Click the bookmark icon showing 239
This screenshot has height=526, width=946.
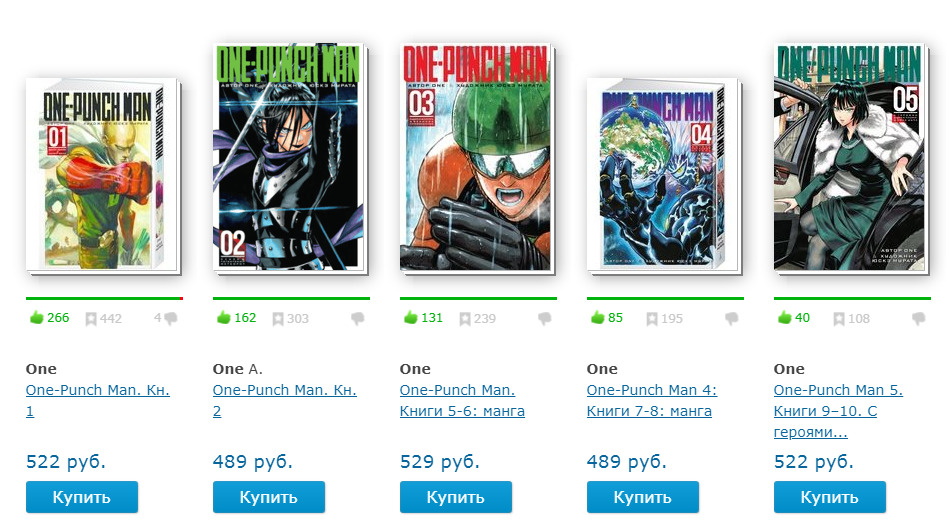pyautogui.click(x=465, y=318)
